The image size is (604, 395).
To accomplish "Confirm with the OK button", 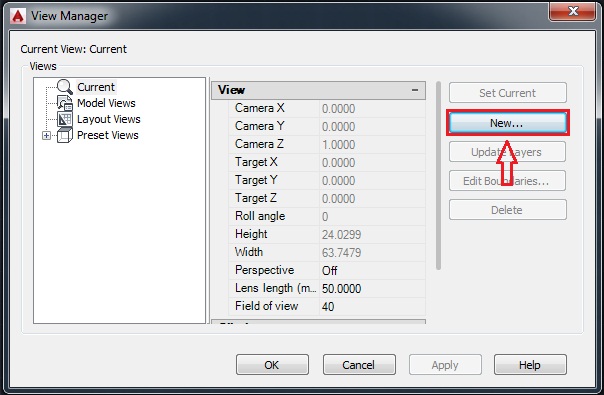I will pos(272,365).
